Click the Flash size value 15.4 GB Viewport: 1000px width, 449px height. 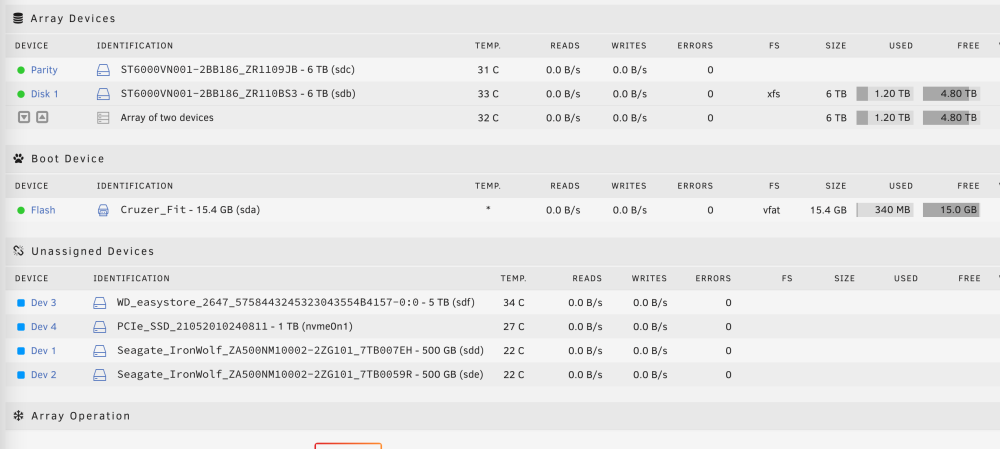click(x=828, y=210)
